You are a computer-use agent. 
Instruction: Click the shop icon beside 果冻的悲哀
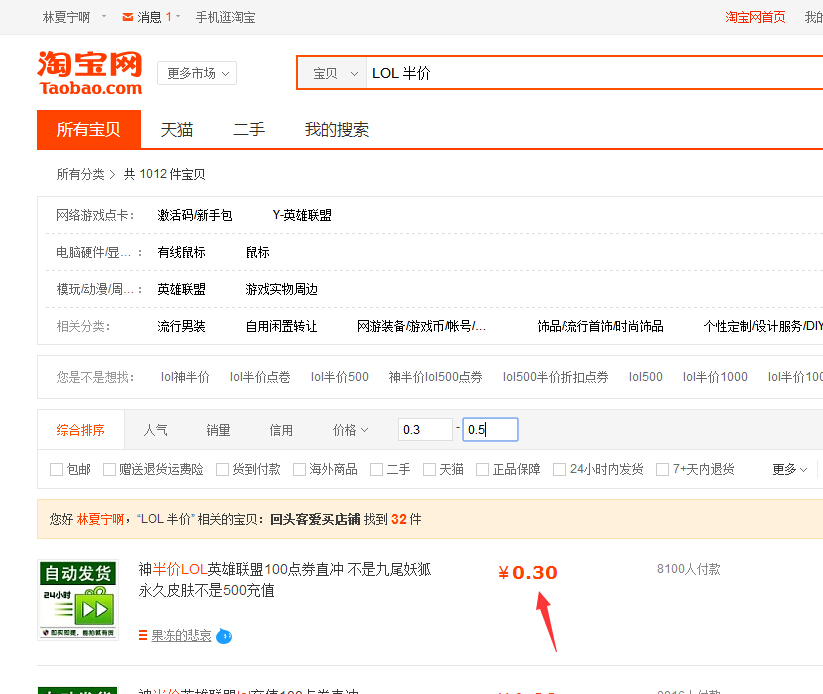(x=143, y=636)
